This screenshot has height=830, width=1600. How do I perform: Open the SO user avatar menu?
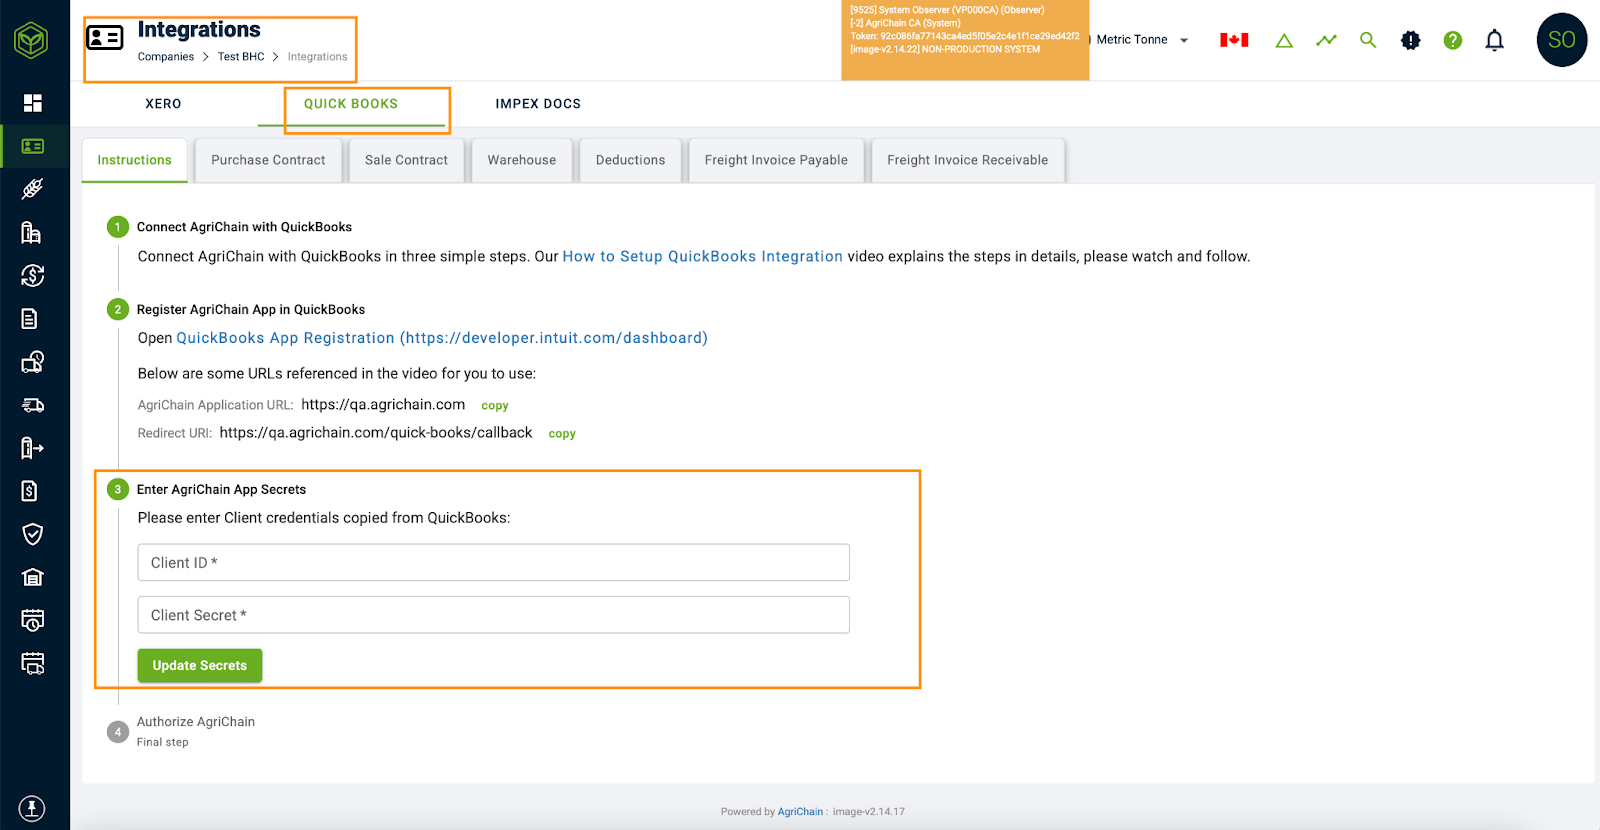[x=1561, y=40]
